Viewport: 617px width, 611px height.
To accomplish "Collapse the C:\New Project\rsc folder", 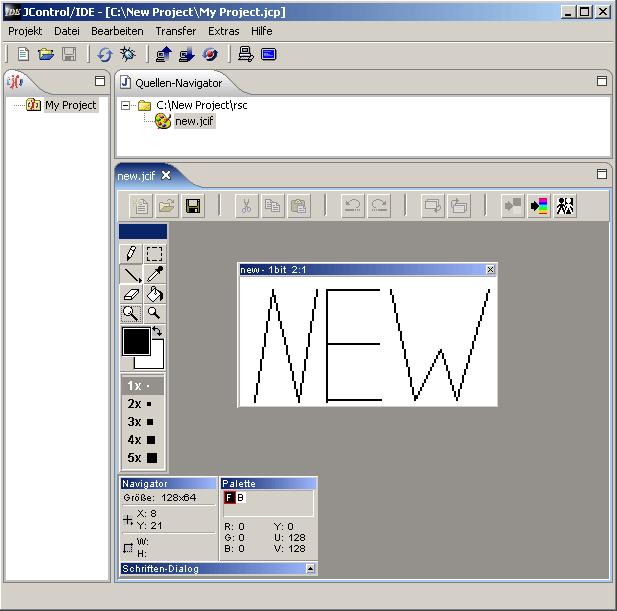I will [x=126, y=105].
